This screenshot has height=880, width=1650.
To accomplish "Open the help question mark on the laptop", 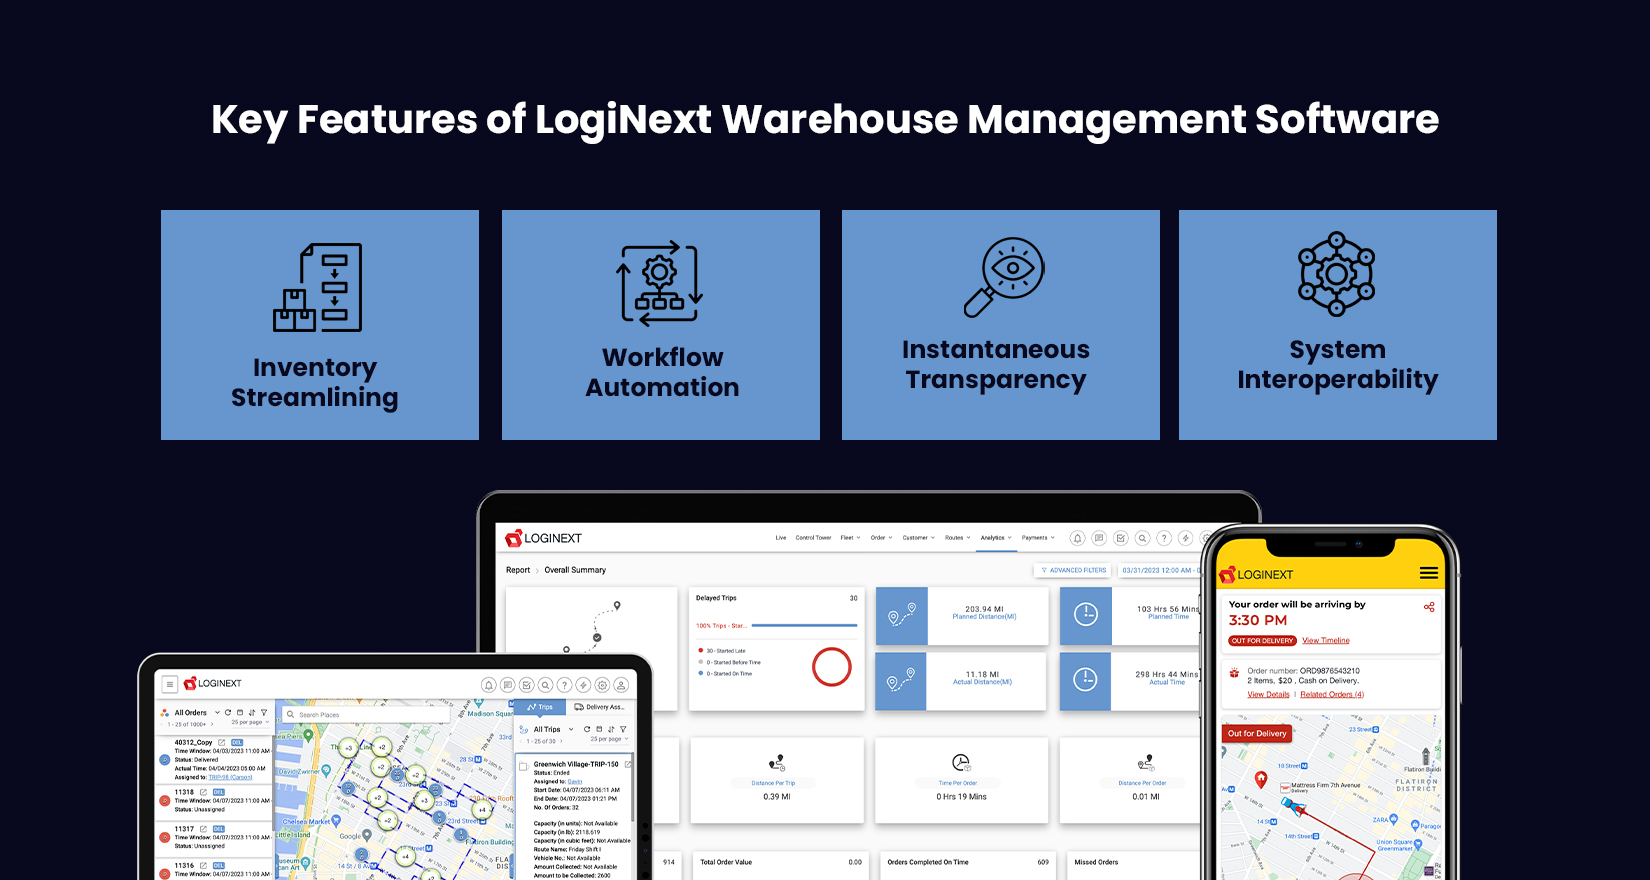I will 1164,538.
